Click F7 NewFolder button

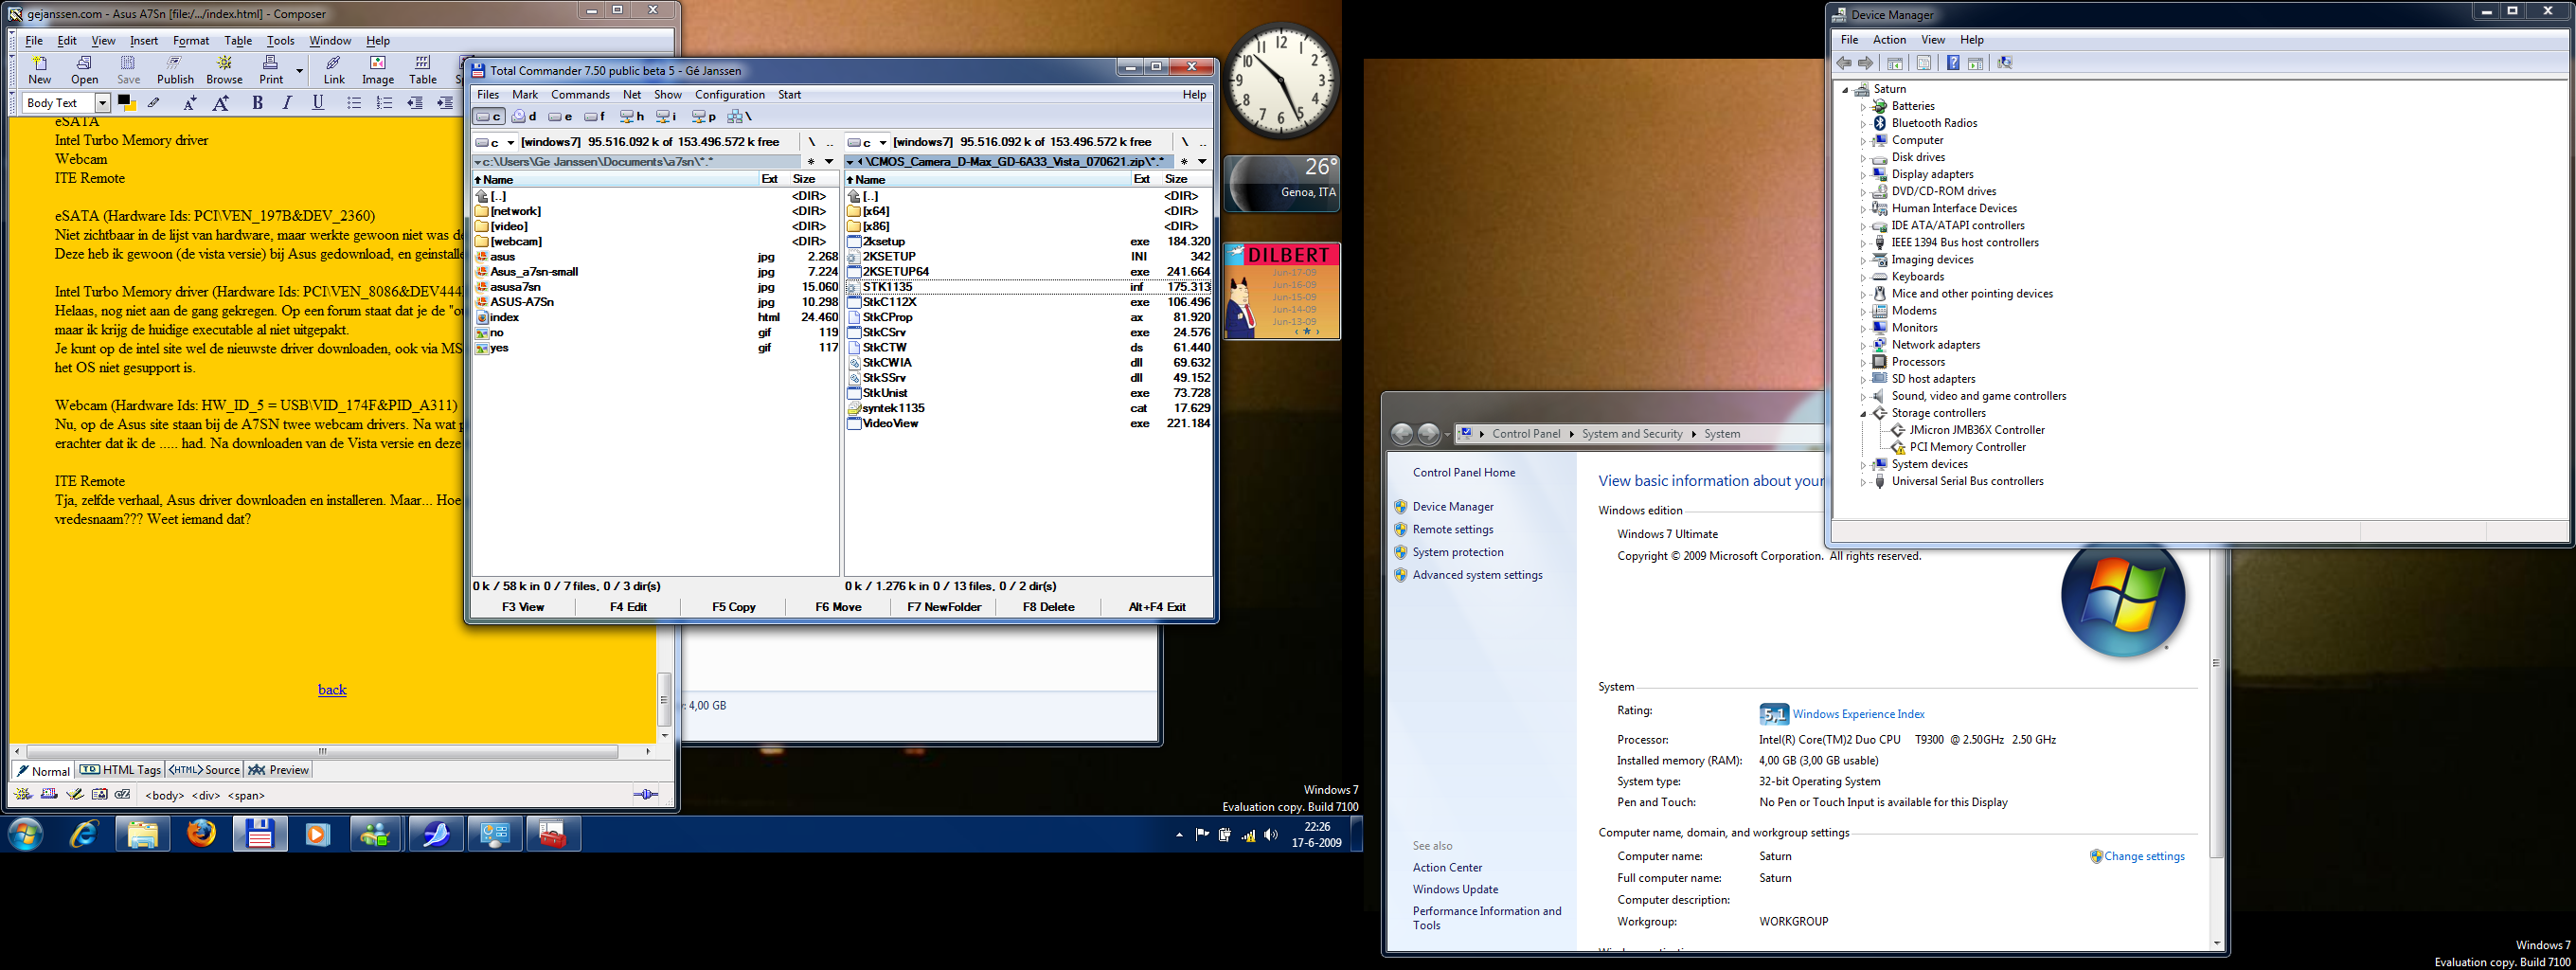(944, 607)
